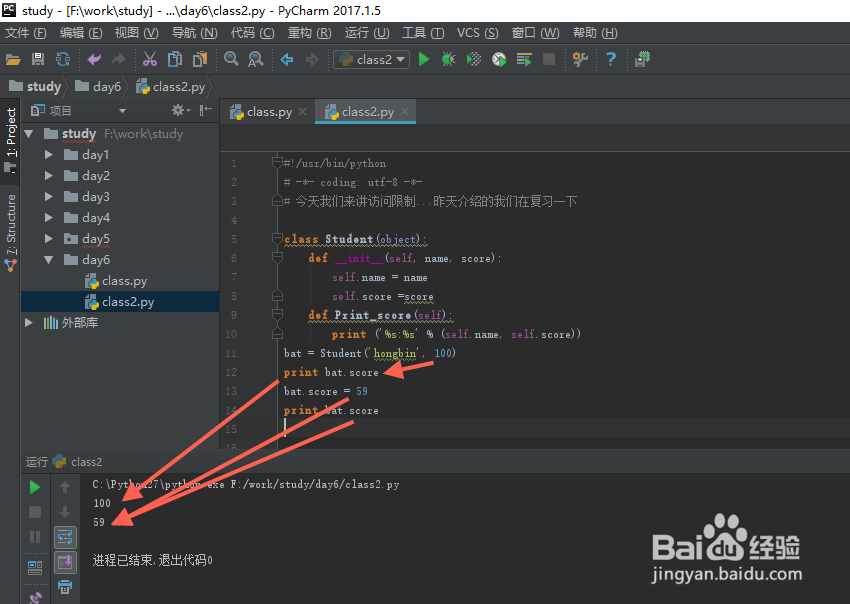
Task: Click the class2.py breadcrumb
Action: coord(171,86)
